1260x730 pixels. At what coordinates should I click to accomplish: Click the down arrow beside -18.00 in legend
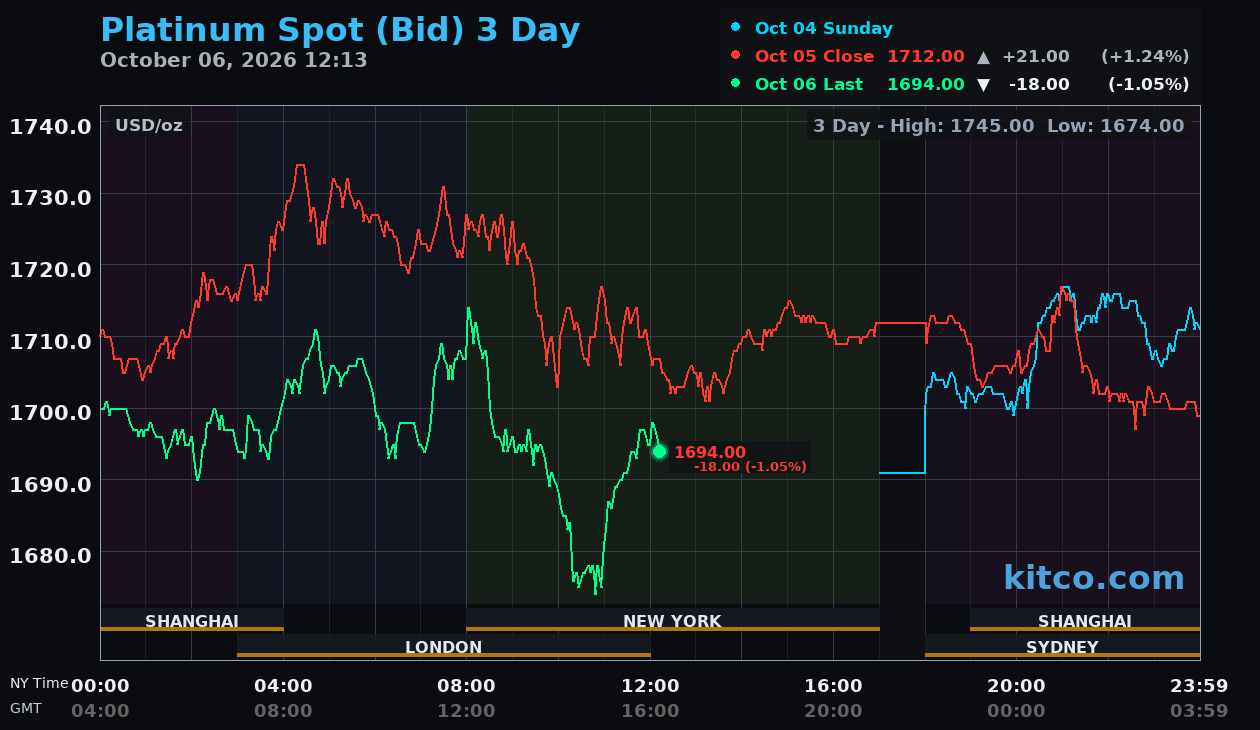coord(983,85)
